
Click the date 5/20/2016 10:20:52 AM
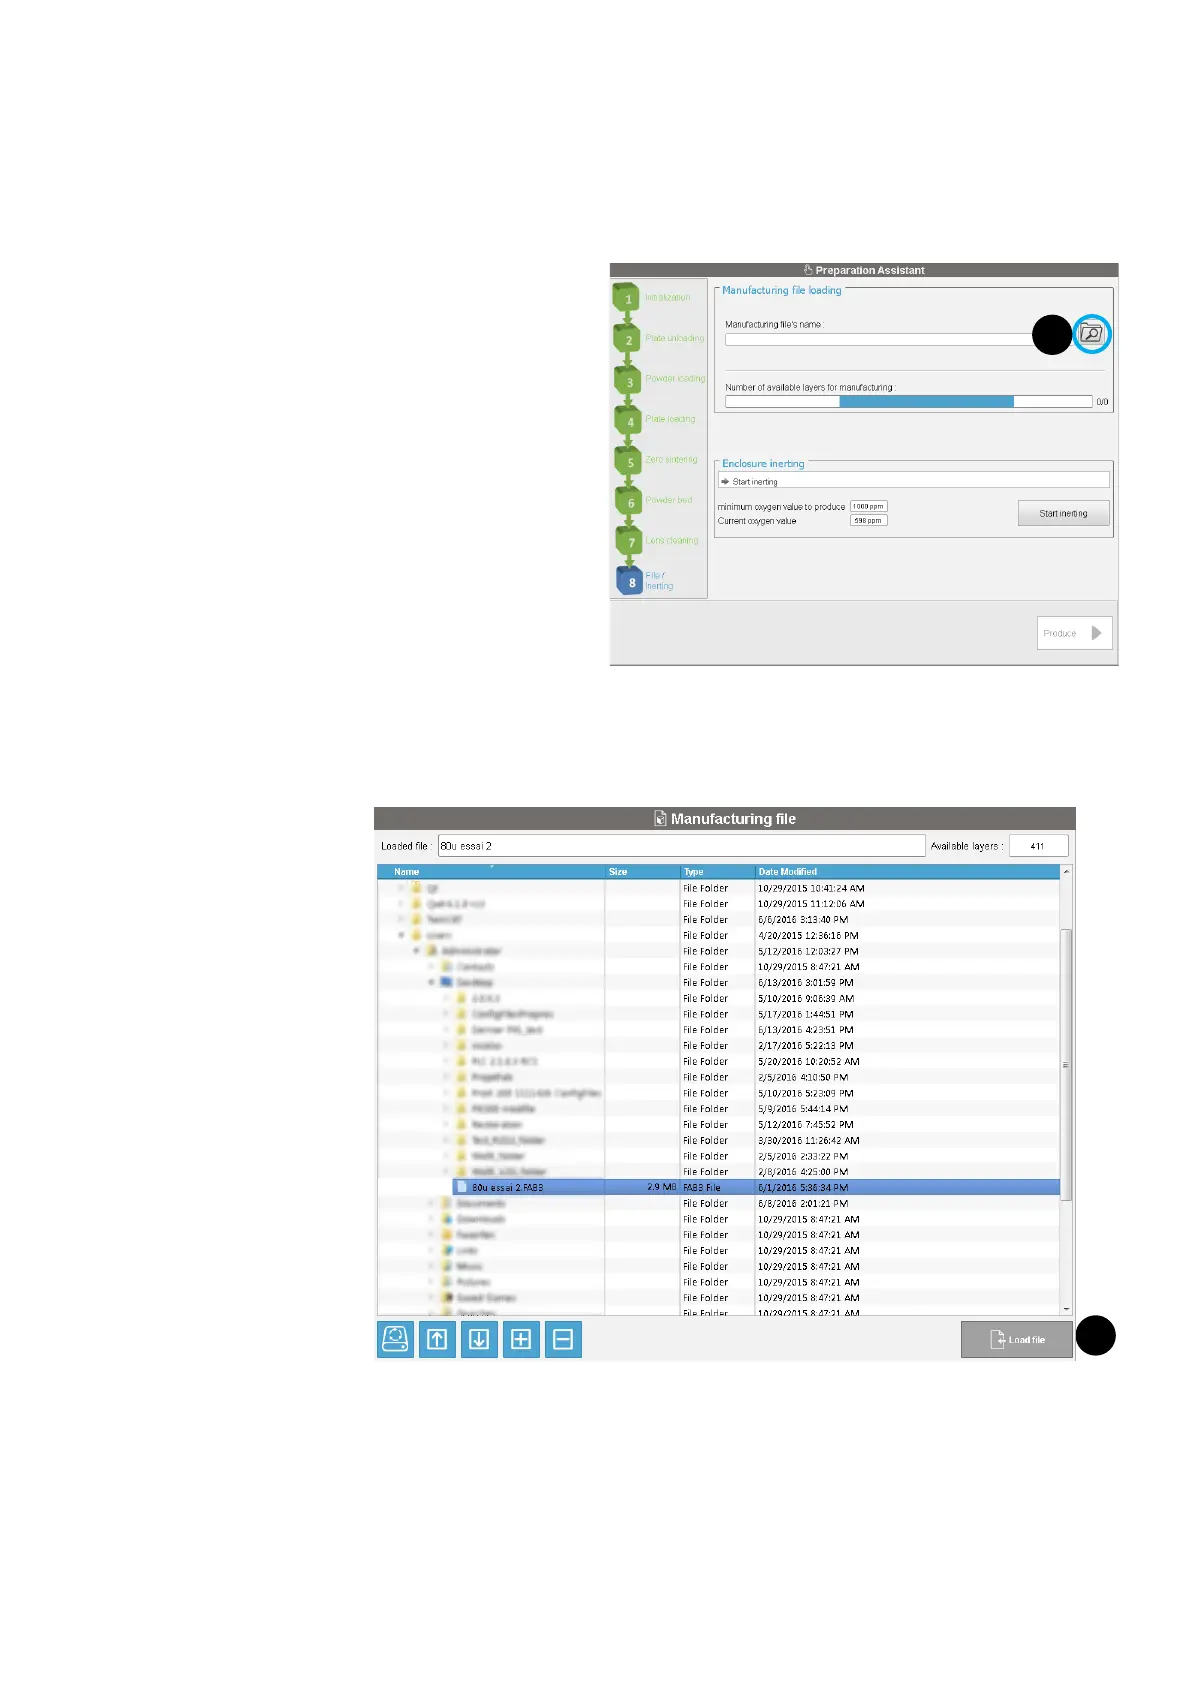click(x=809, y=1061)
